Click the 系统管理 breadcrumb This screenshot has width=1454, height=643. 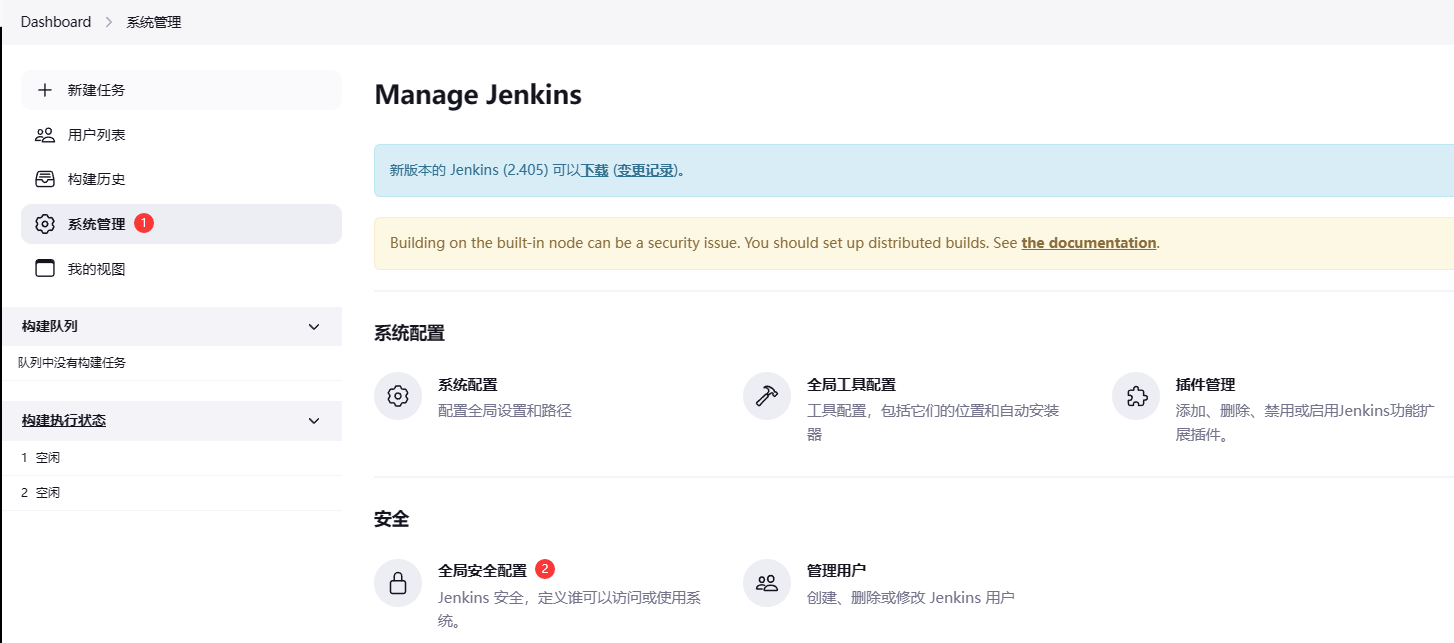pyautogui.click(x=154, y=22)
